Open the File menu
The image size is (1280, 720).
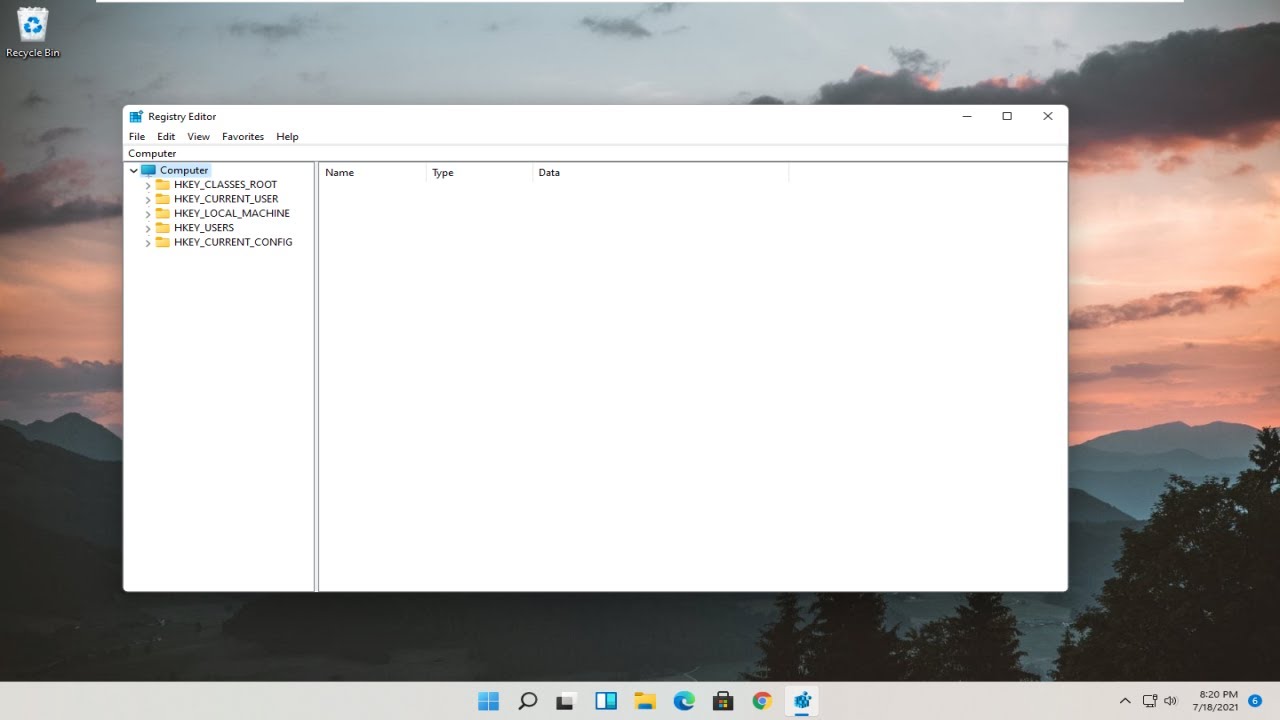137,137
